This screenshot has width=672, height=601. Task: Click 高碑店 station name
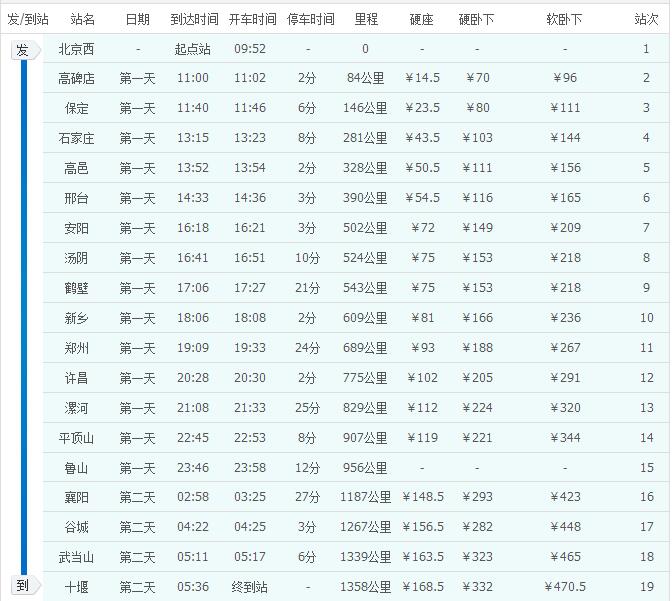(77, 78)
